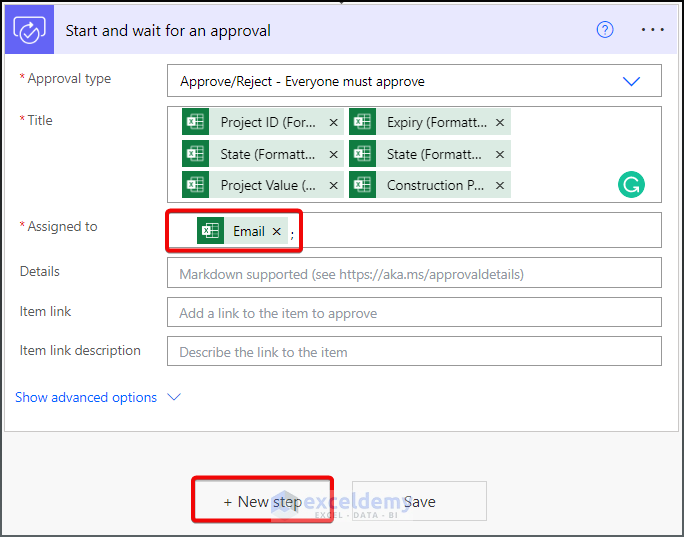This screenshot has width=684, height=537.
Task: Focus the Item link description field
Action: (x=414, y=352)
